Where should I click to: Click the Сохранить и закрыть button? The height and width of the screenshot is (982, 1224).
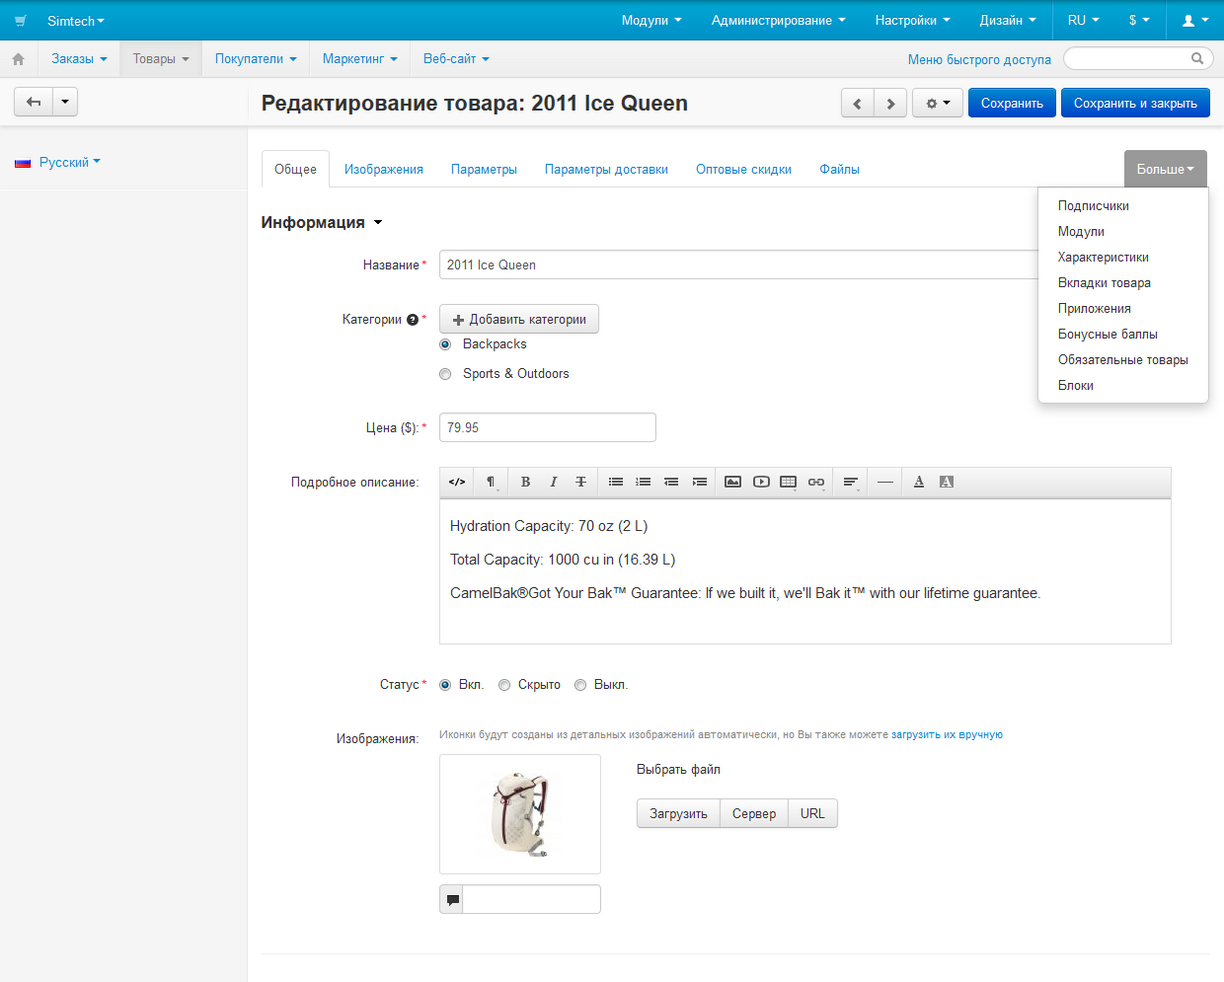tap(1135, 103)
